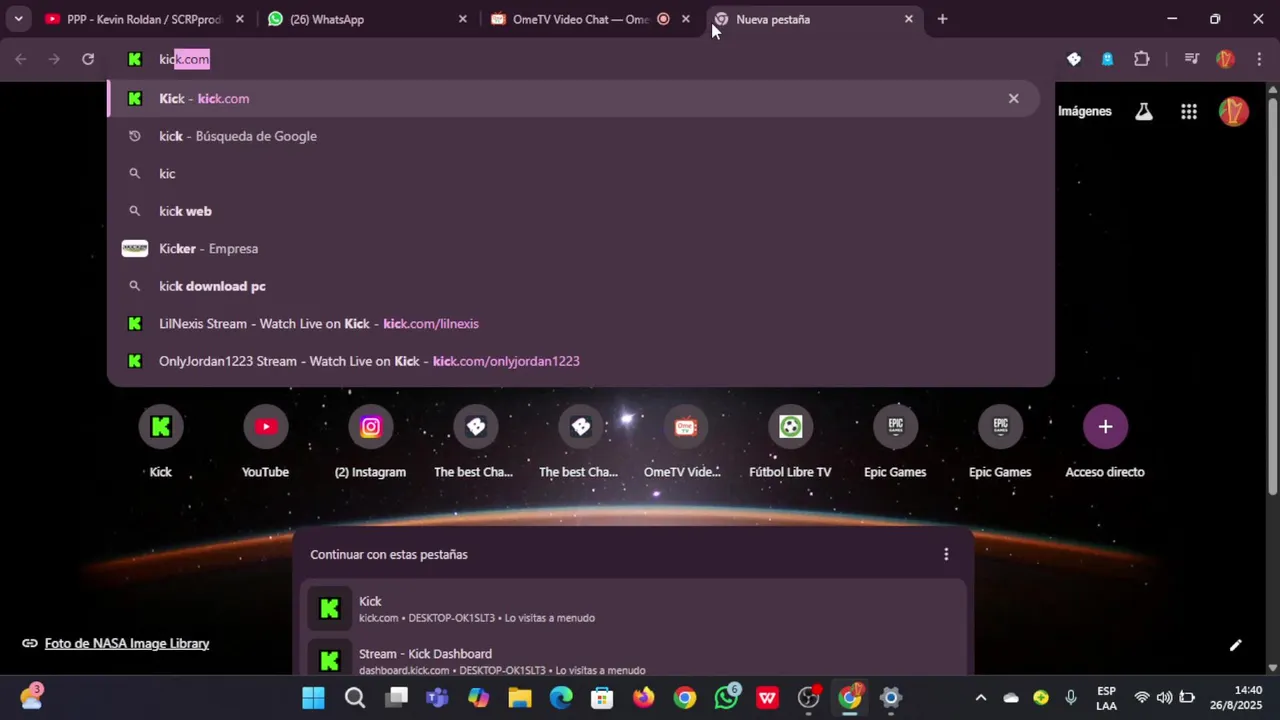
Task: Reload the current page
Action: (88, 59)
